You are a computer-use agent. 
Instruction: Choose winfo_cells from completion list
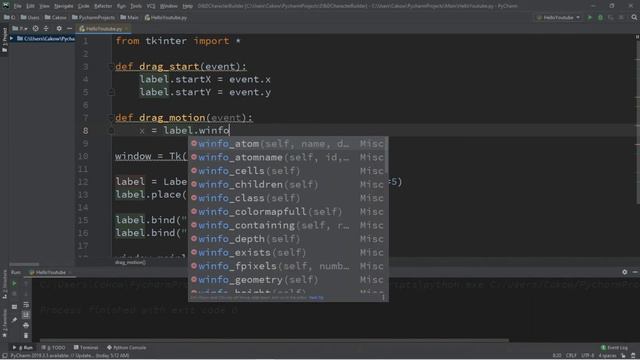tap(287, 171)
